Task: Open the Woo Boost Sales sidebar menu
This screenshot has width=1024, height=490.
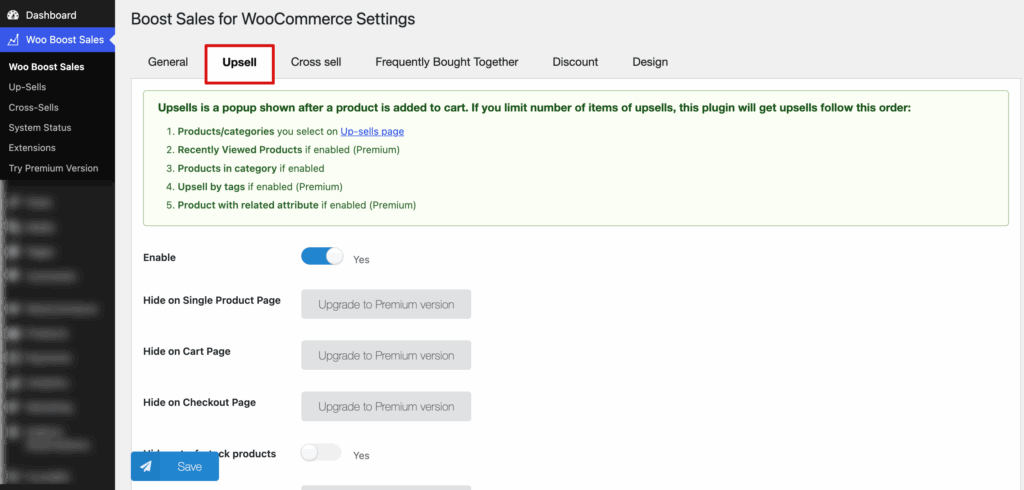Action: pos(57,40)
